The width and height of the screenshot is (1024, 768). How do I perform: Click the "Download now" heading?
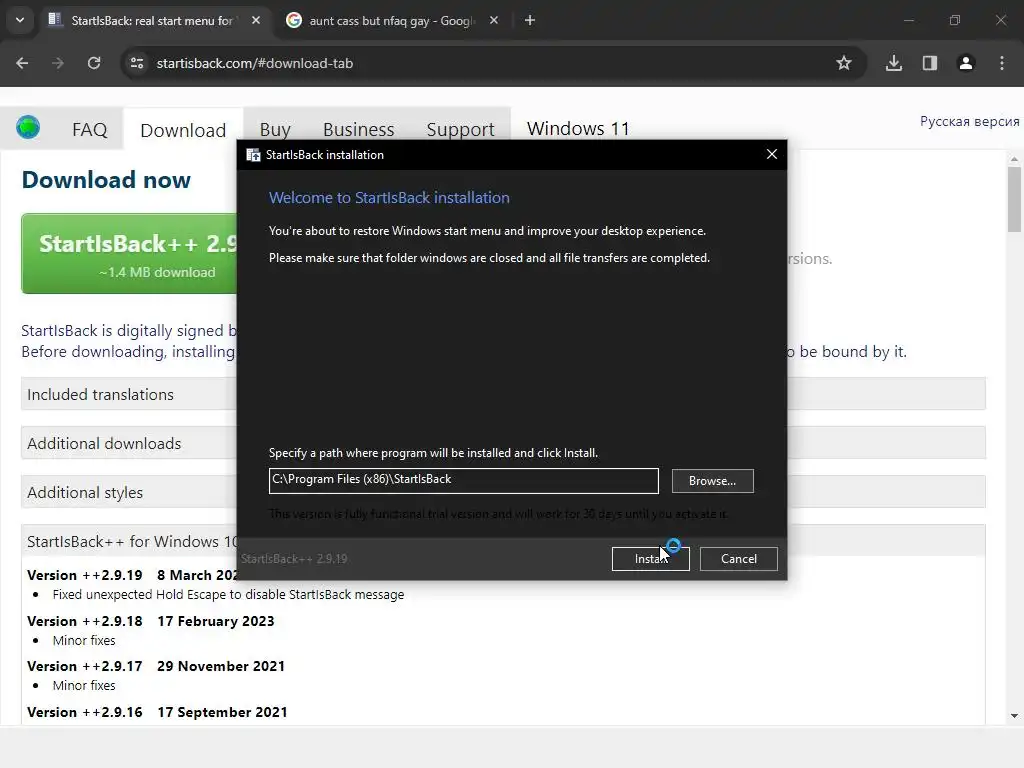pyautogui.click(x=106, y=180)
